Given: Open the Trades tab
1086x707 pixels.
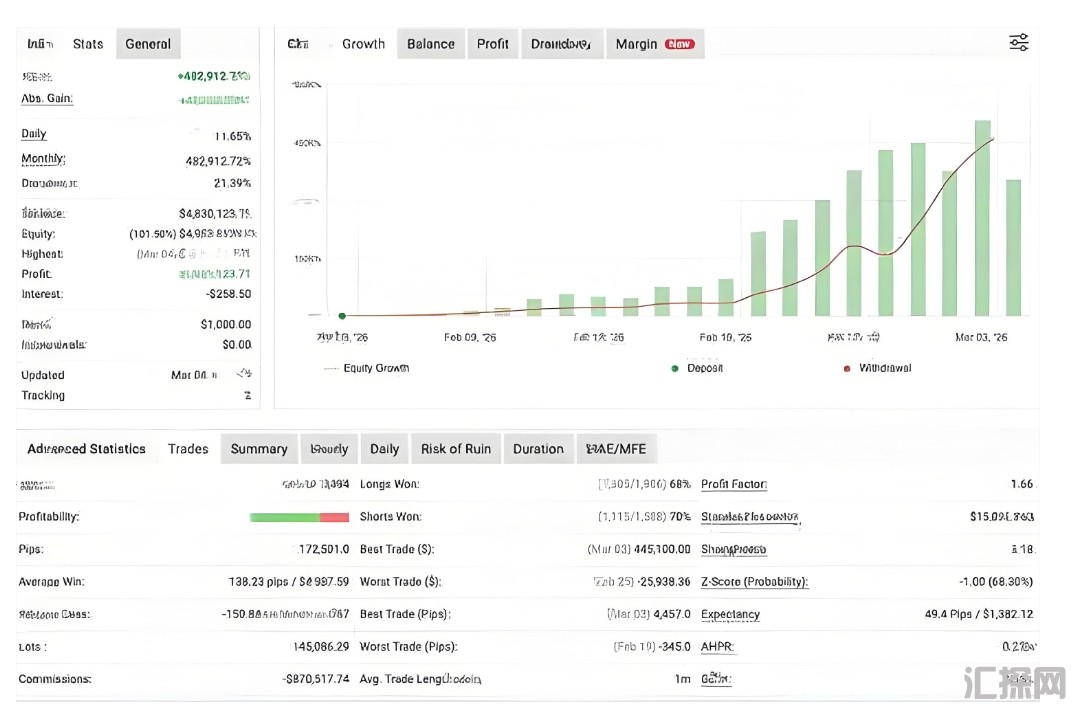Looking at the screenshot, I should point(188,449).
